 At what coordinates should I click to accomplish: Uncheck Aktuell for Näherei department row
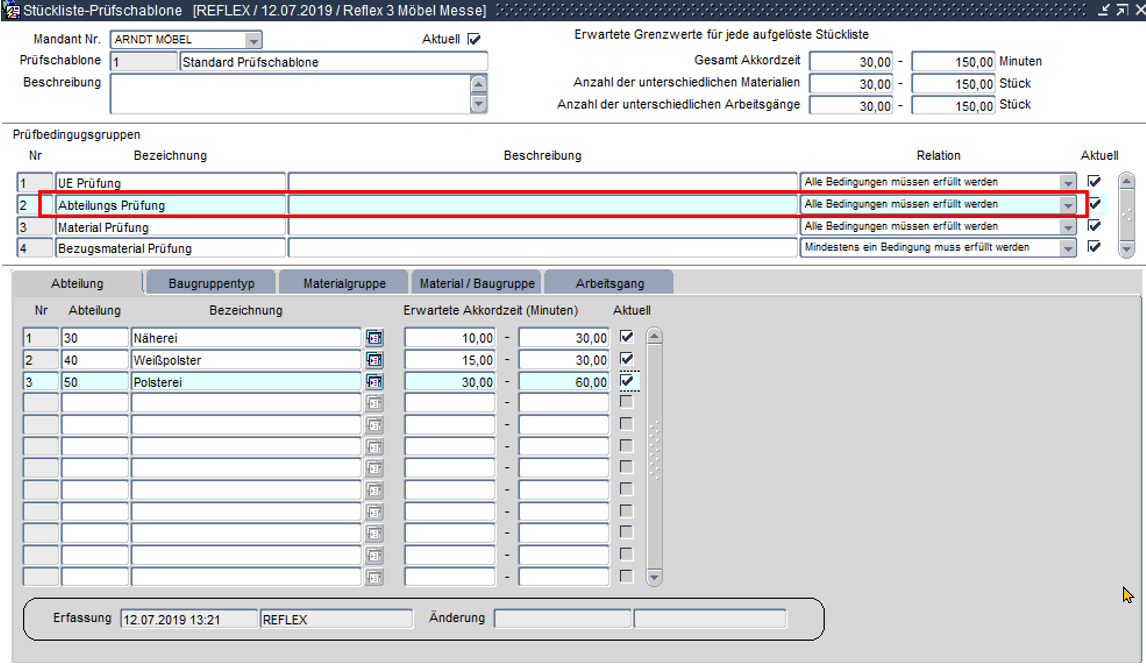click(627, 337)
